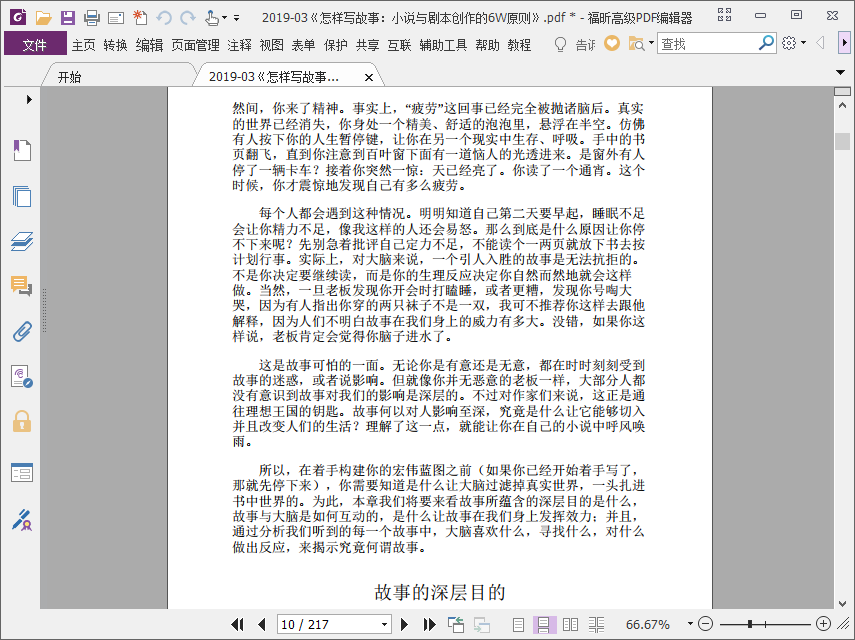Image resolution: width=855 pixels, height=640 pixels.
Task: Switch to the 开始 document tab
Action: 70,77
